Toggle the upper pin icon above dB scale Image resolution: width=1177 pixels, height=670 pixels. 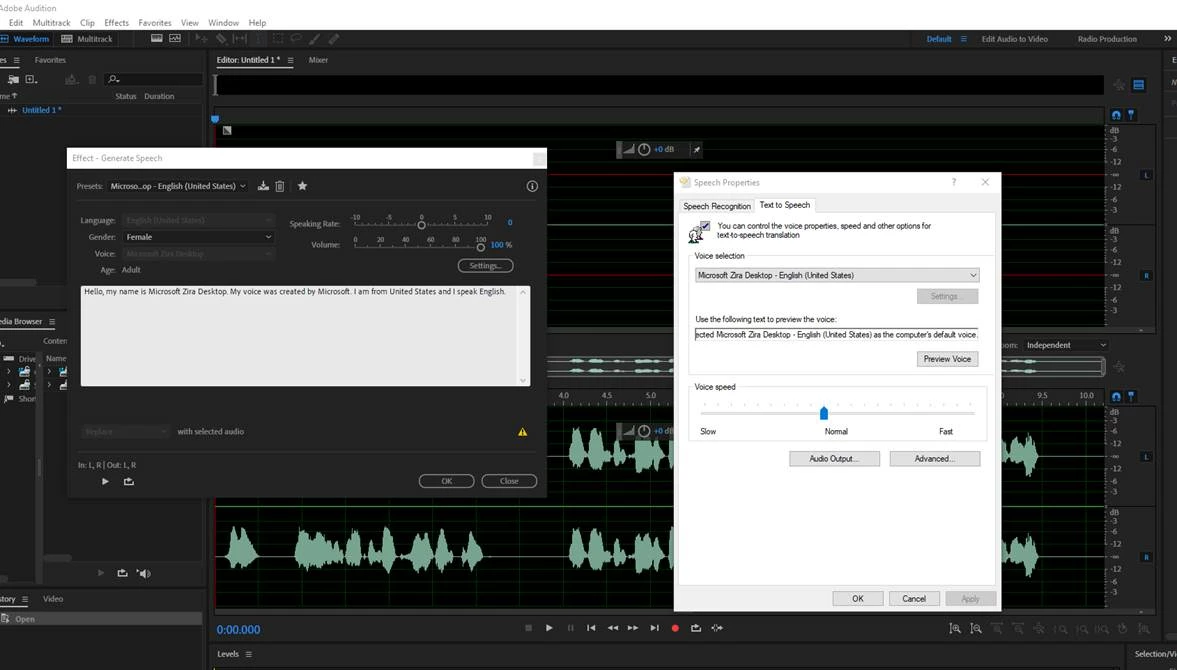[1131, 115]
